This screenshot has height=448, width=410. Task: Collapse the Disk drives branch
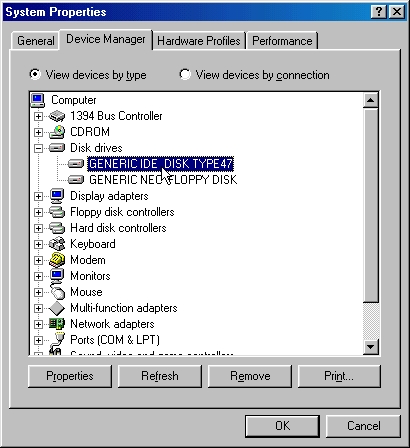click(x=38, y=148)
